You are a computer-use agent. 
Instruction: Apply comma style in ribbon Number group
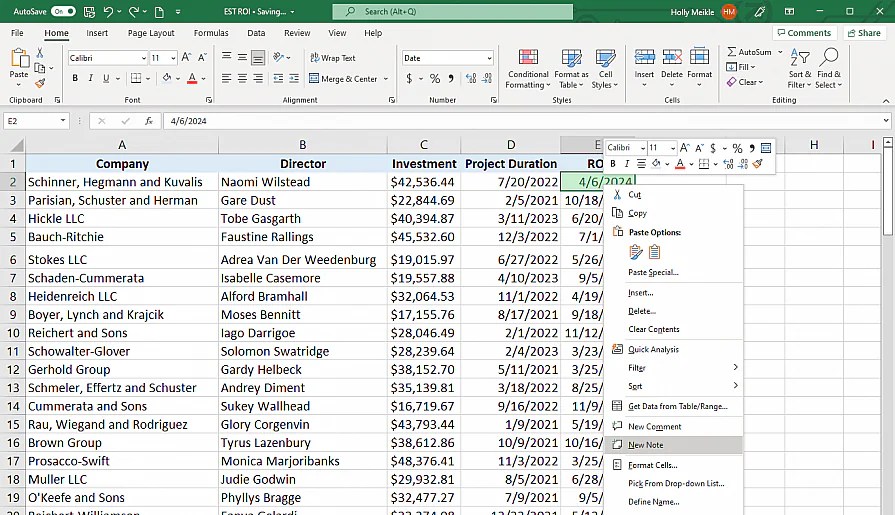pos(451,78)
